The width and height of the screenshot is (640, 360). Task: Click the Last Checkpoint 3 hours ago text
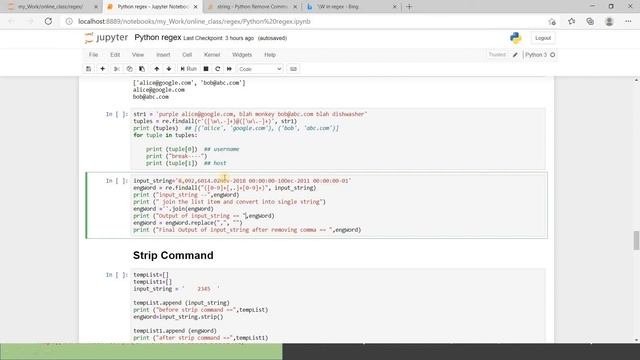218,38
